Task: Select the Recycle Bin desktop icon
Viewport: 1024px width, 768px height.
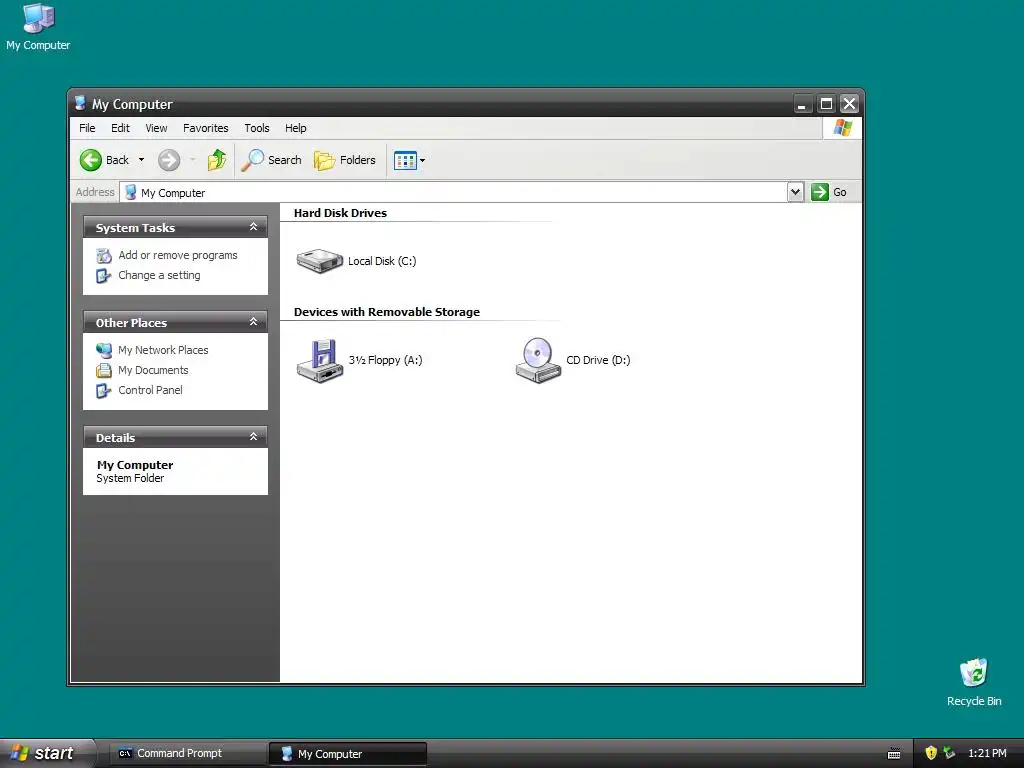Action: coord(974,682)
